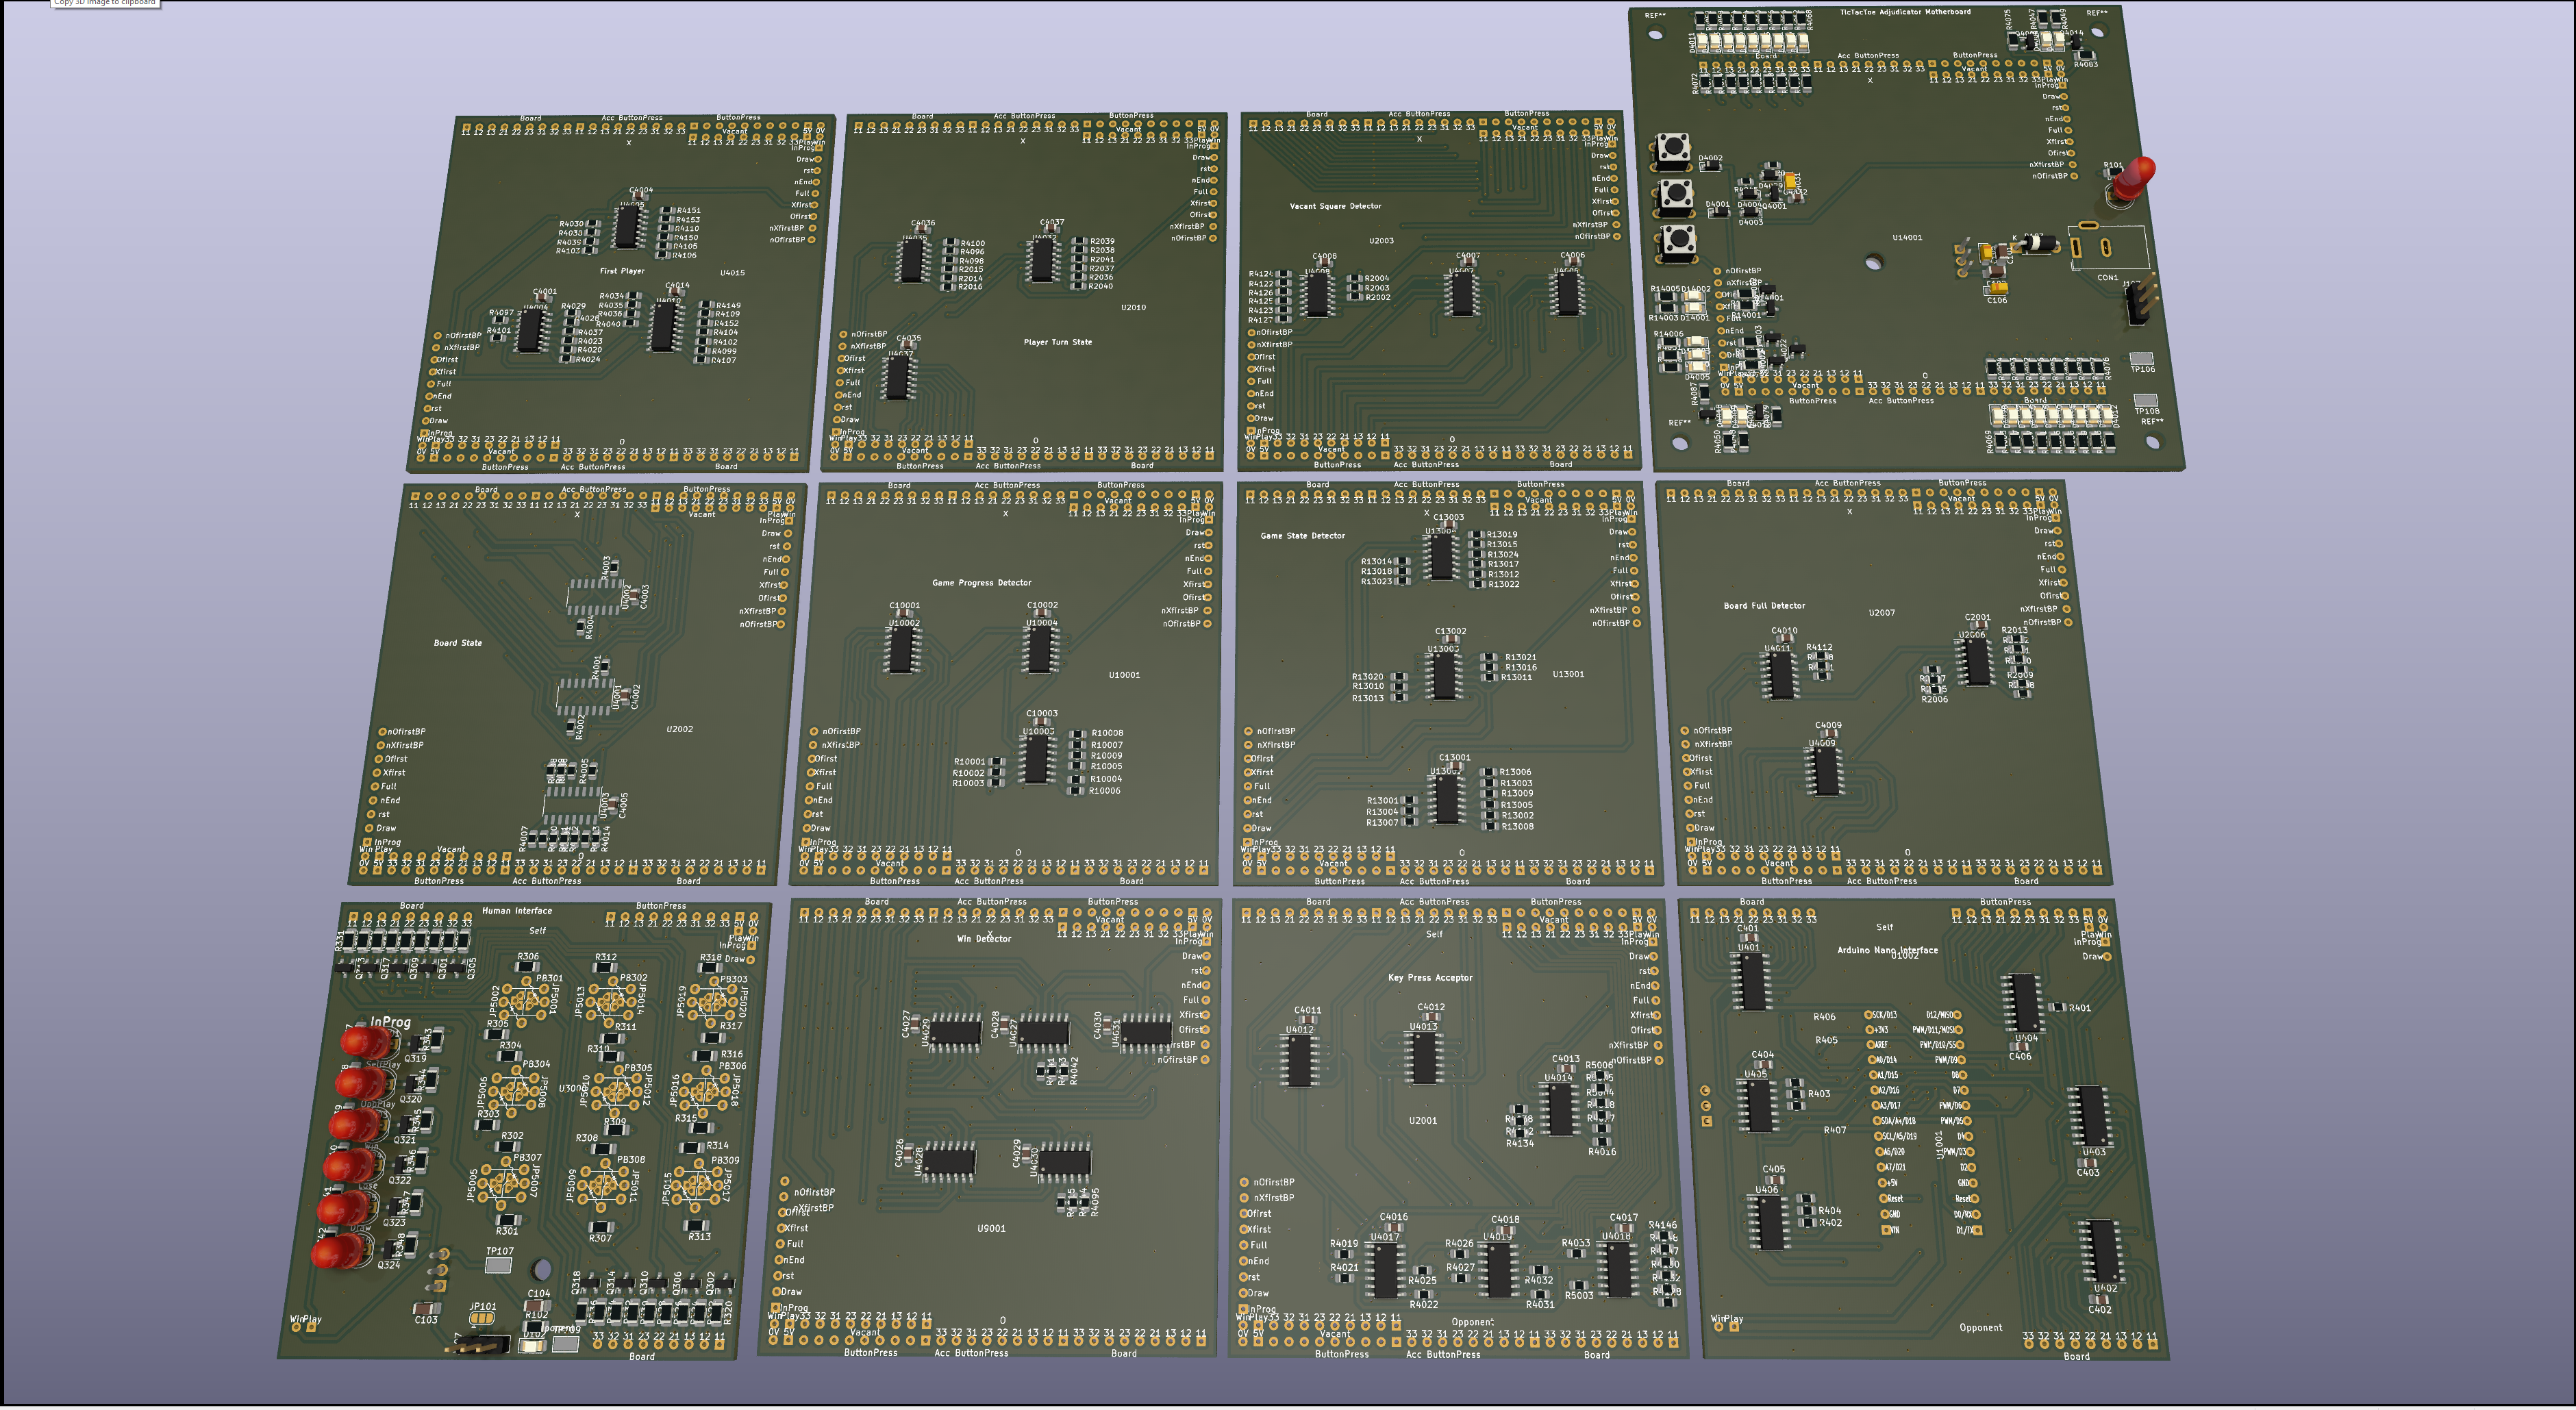
Task: Select the U2002 reference label
Action: (x=679, y=729)
